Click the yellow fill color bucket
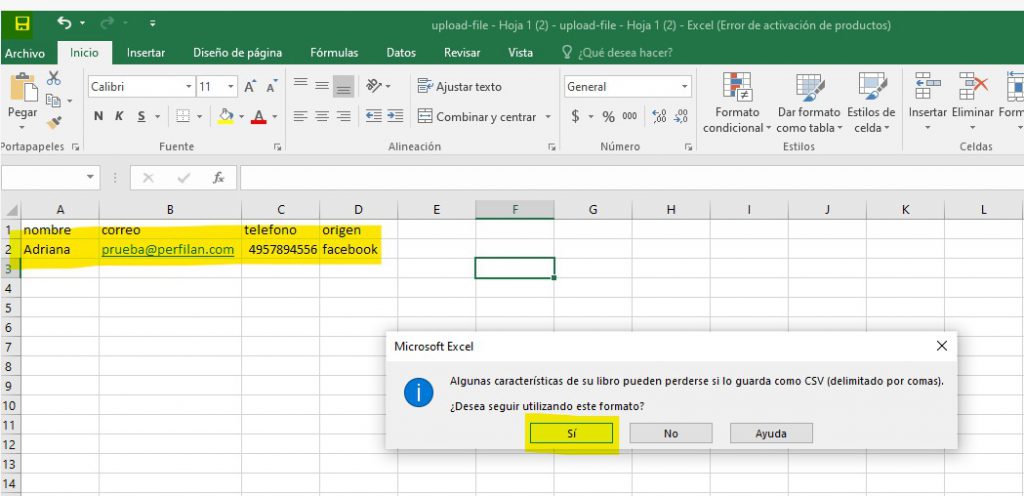This screenshot has width=1024, height=496. click(225, 117)
